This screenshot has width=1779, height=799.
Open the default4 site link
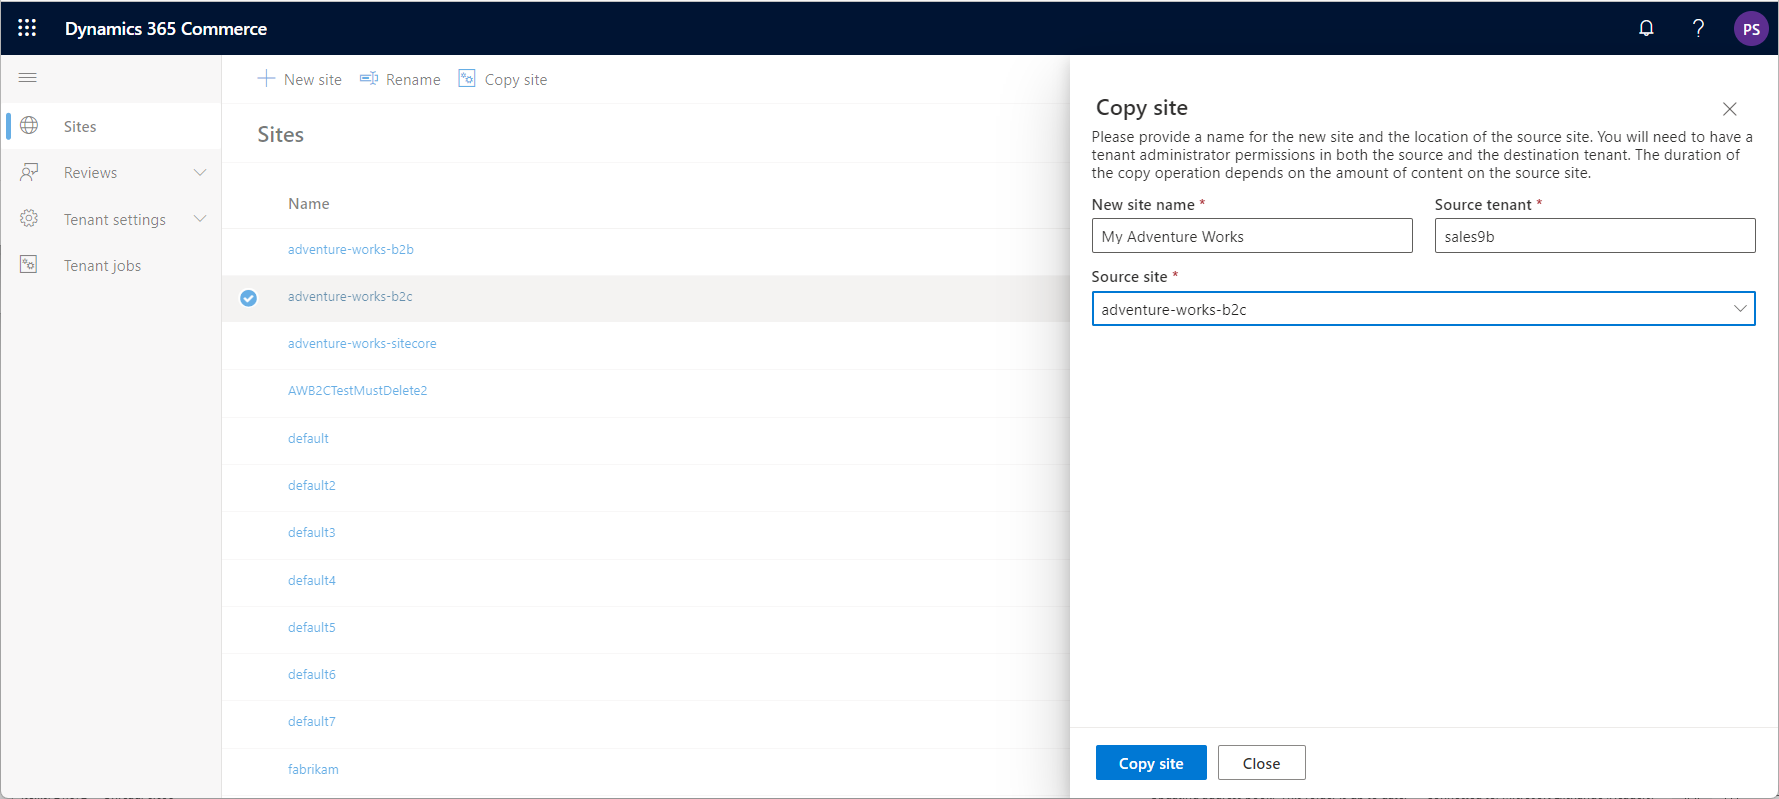pyautogui.click(x=312, y=580)
